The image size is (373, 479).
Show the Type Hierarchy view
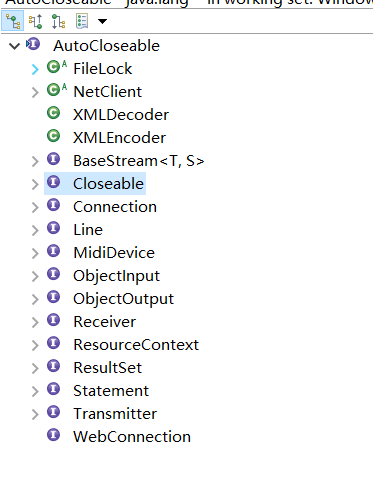pyautogui.click(x=13, y=21)
